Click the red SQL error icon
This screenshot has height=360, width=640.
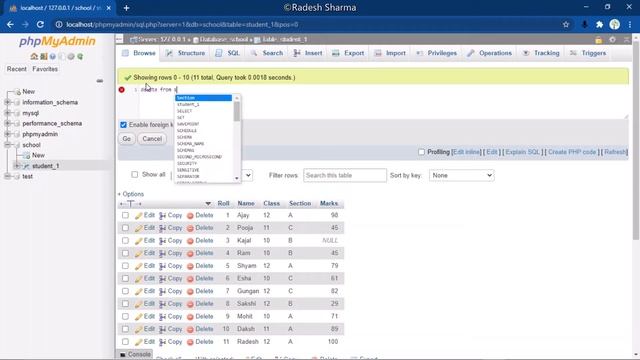tap(122, 89)
